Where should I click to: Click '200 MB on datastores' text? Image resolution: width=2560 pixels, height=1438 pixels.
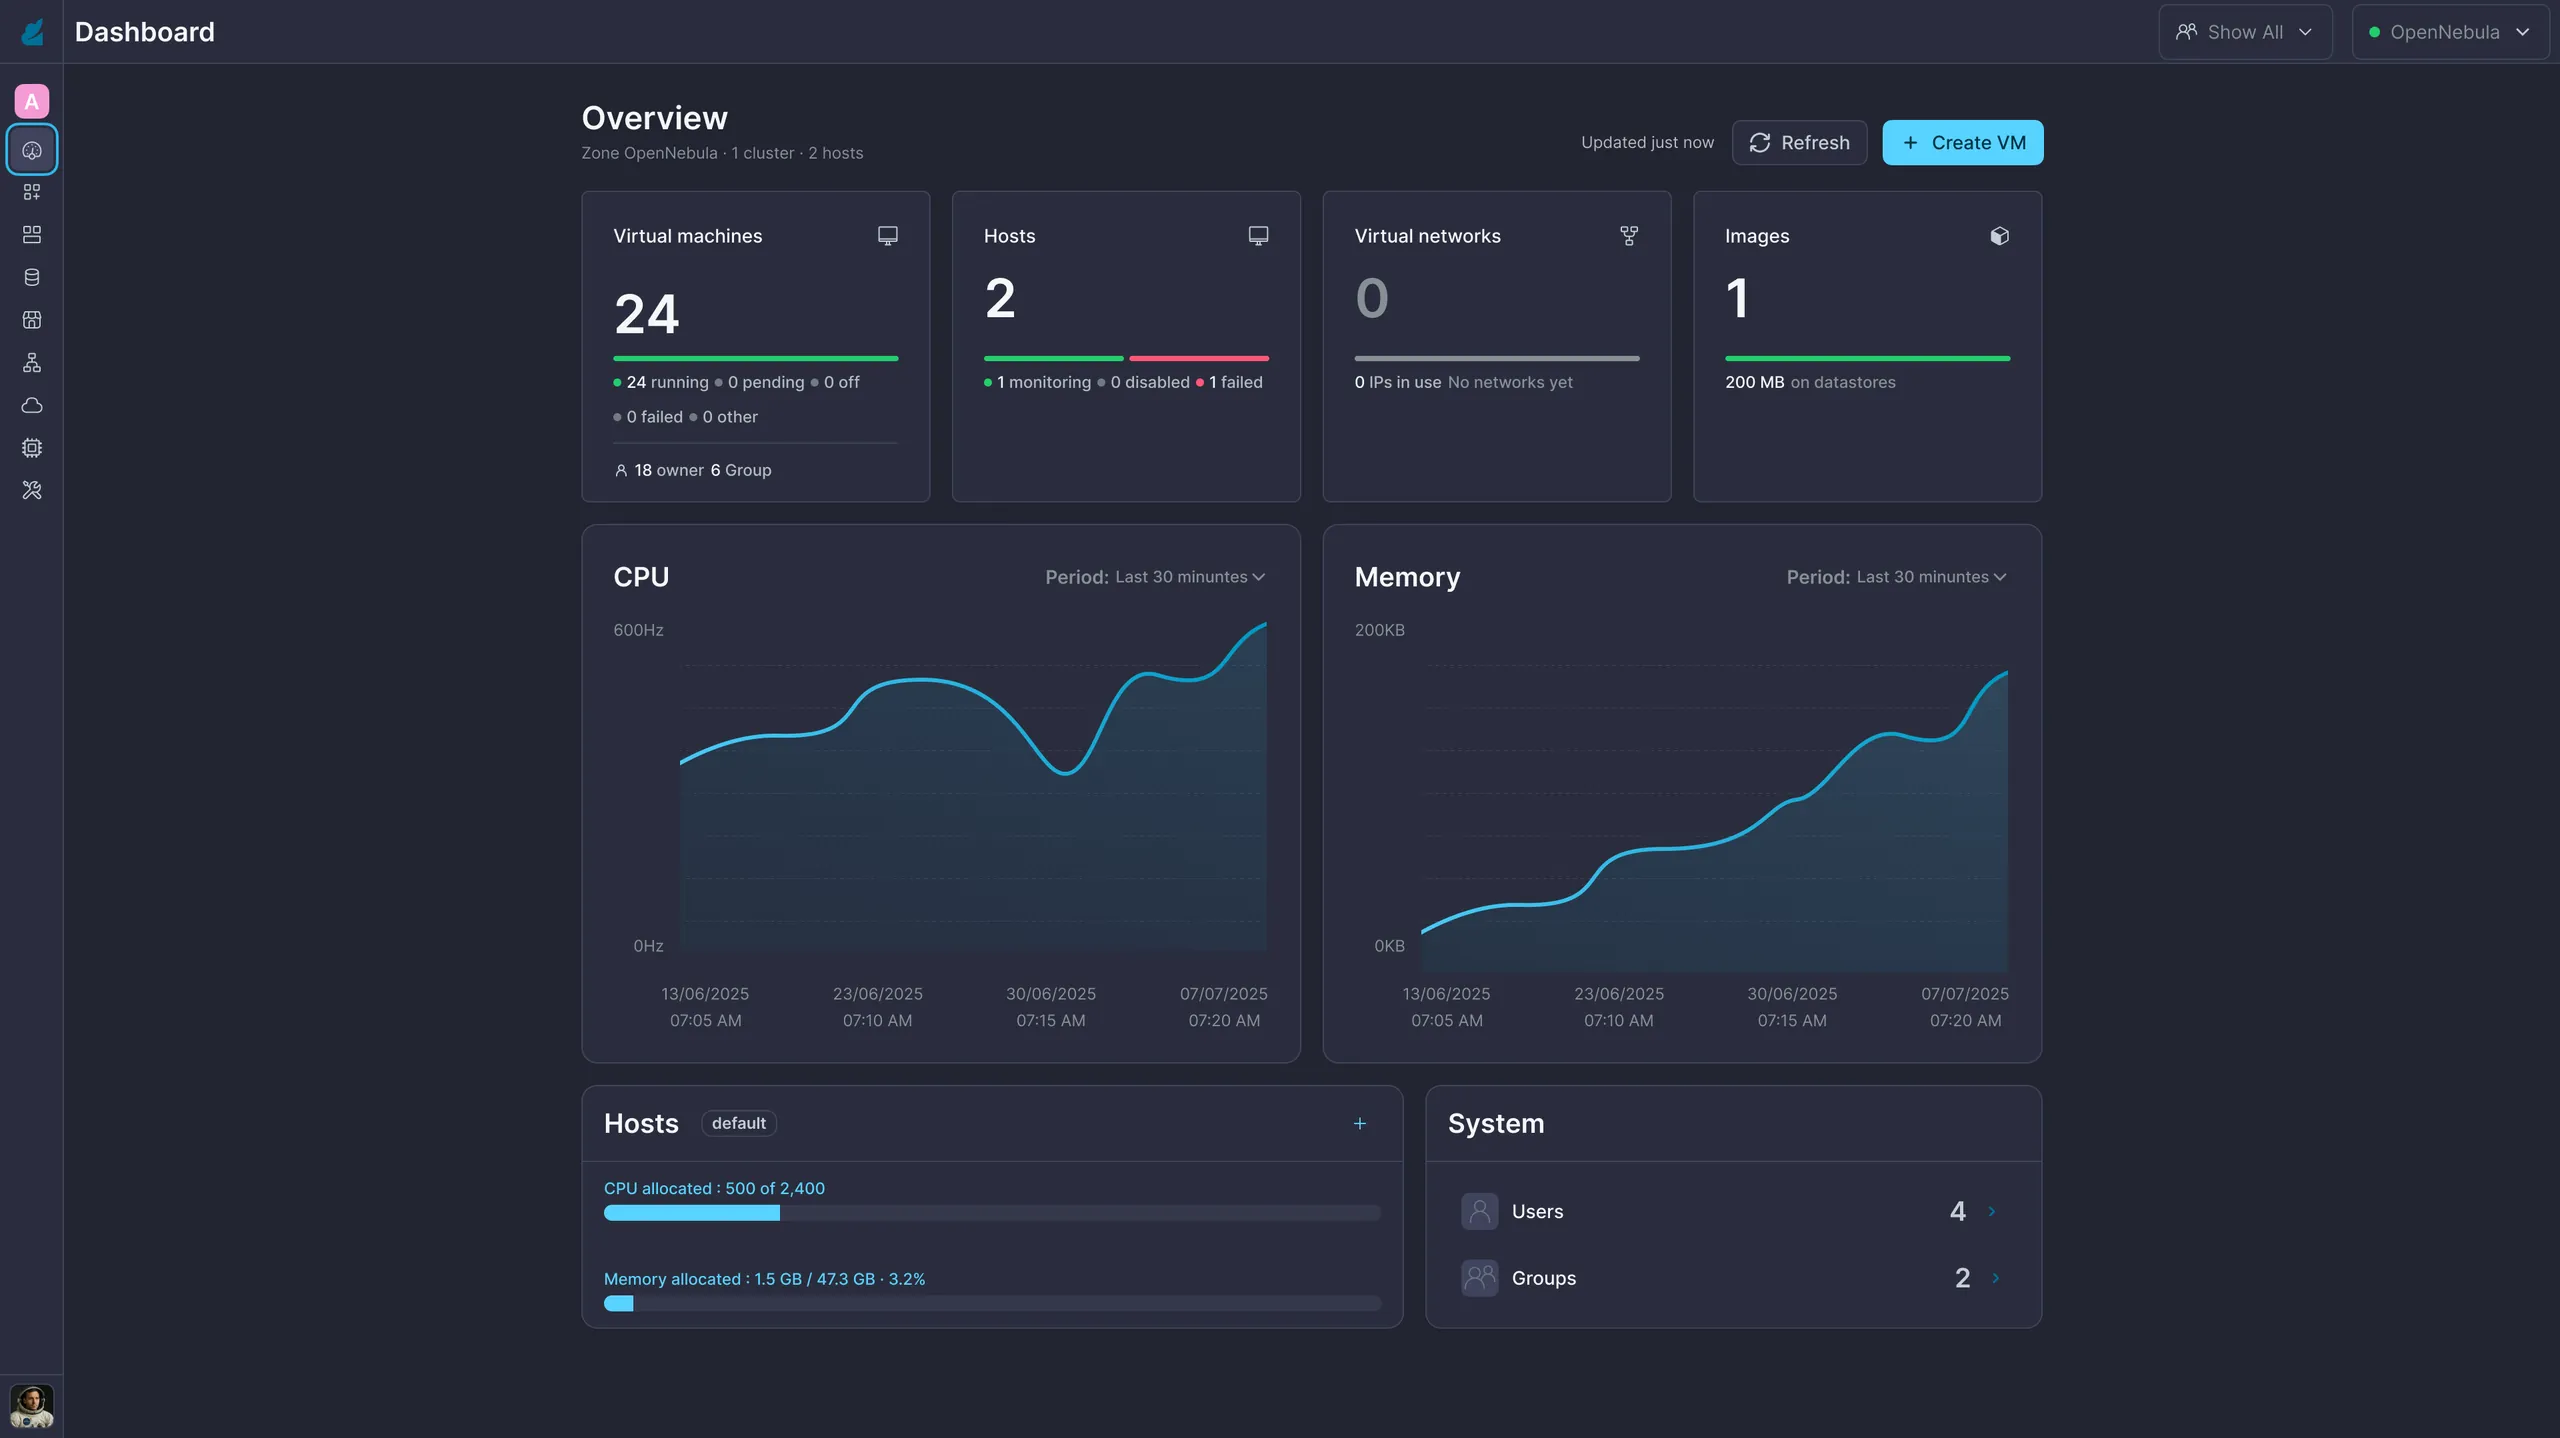click(1810, 382)
